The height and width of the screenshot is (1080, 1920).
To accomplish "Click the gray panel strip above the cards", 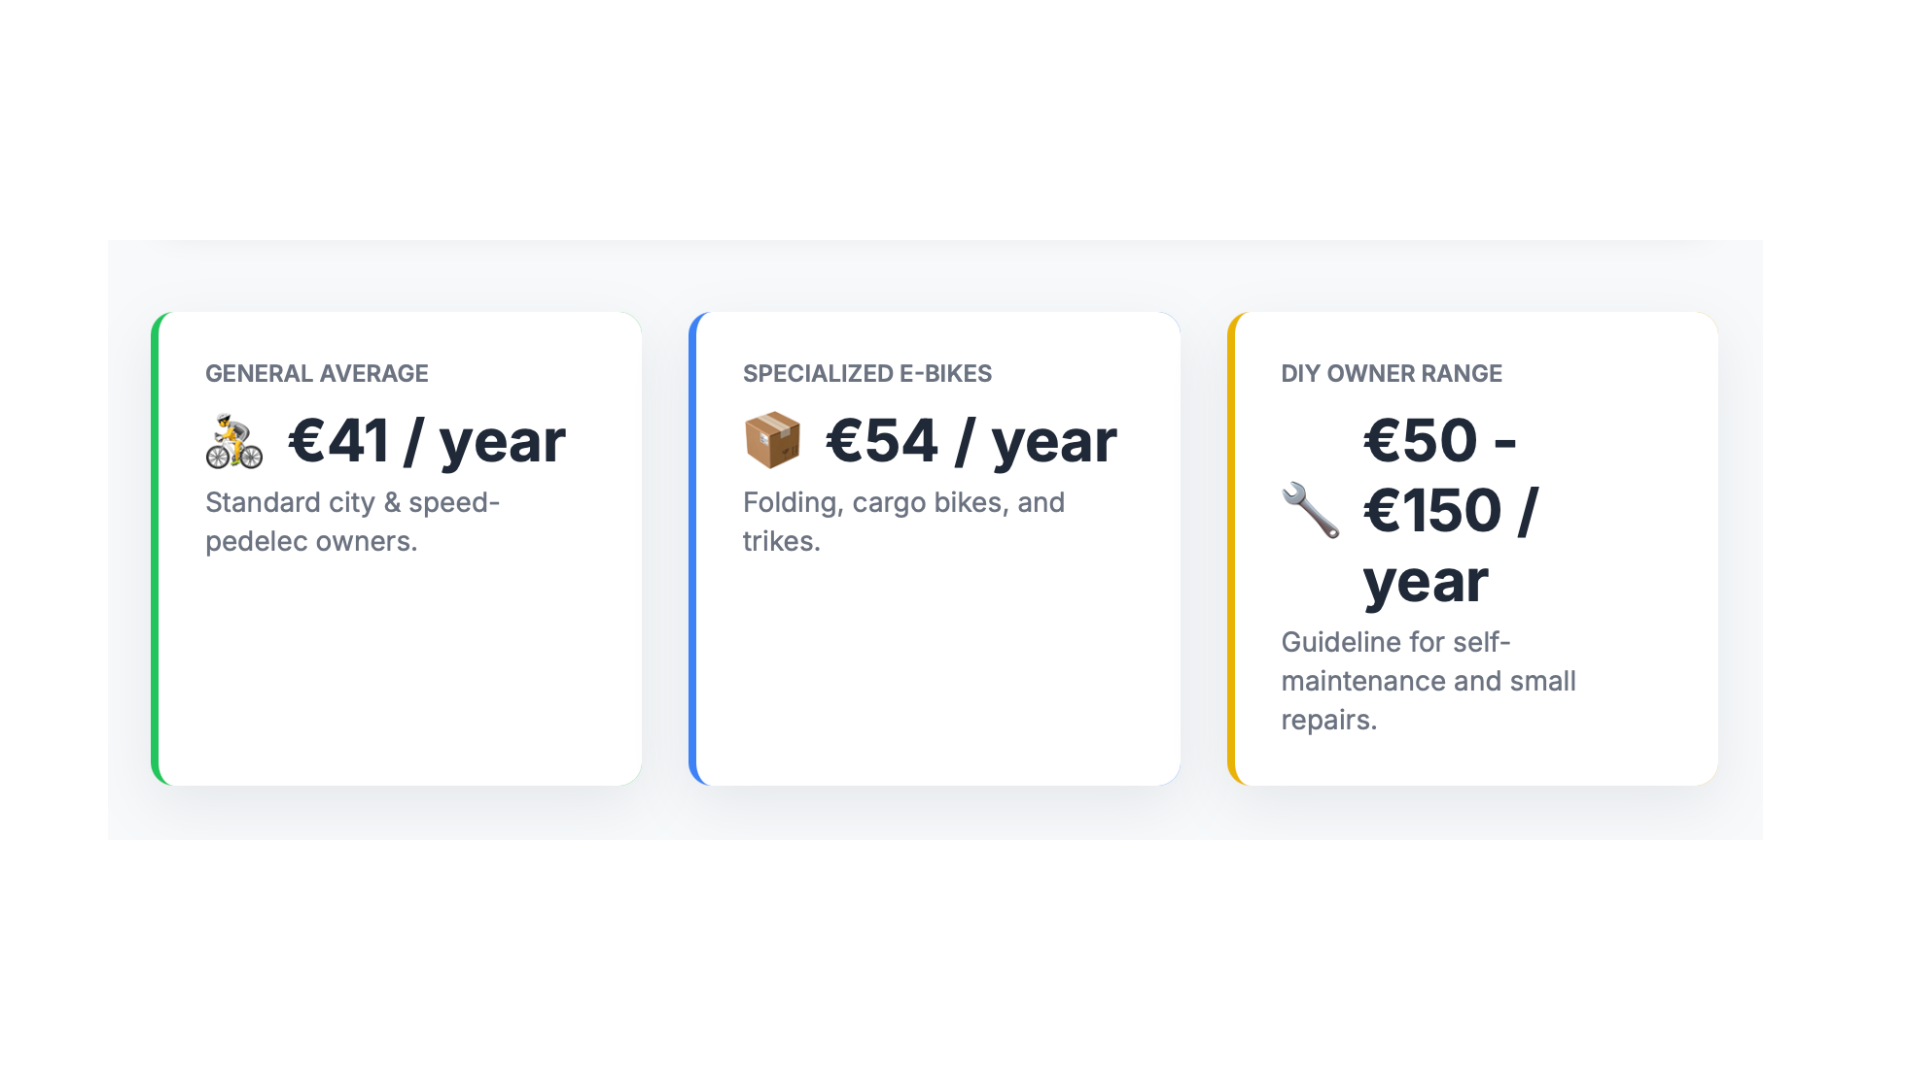I will tap(935, 275).
